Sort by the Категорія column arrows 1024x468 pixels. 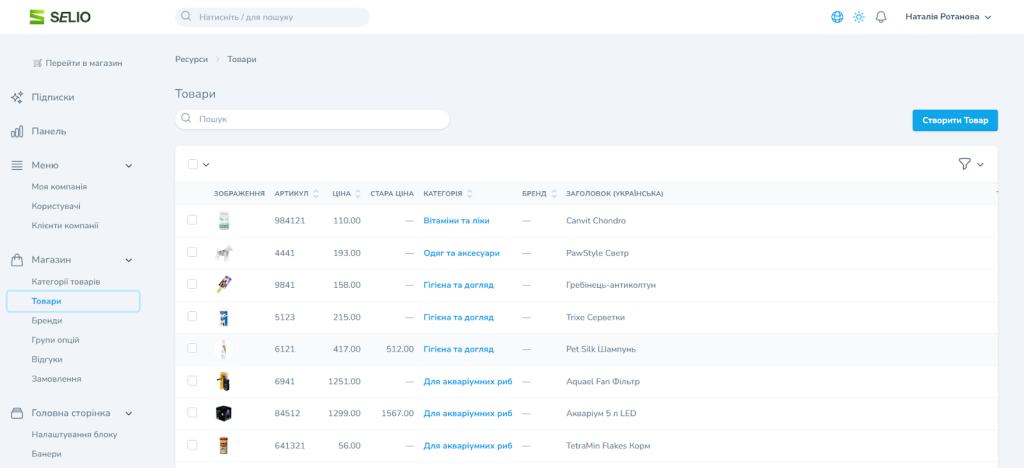(x=470, y=194)
